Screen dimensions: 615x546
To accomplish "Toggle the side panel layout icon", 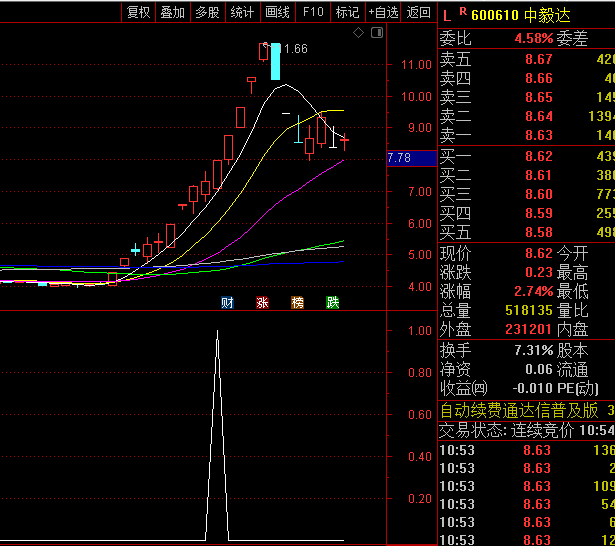I will (376, 33).
